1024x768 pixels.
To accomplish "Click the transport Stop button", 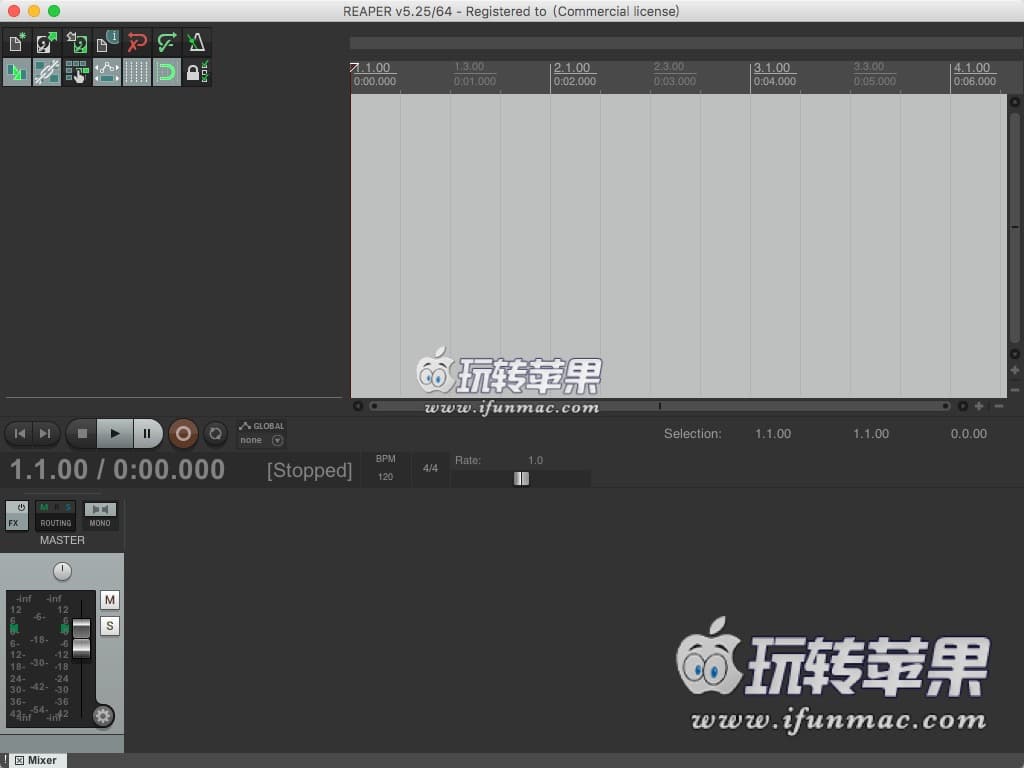I will tap(82, 434).
